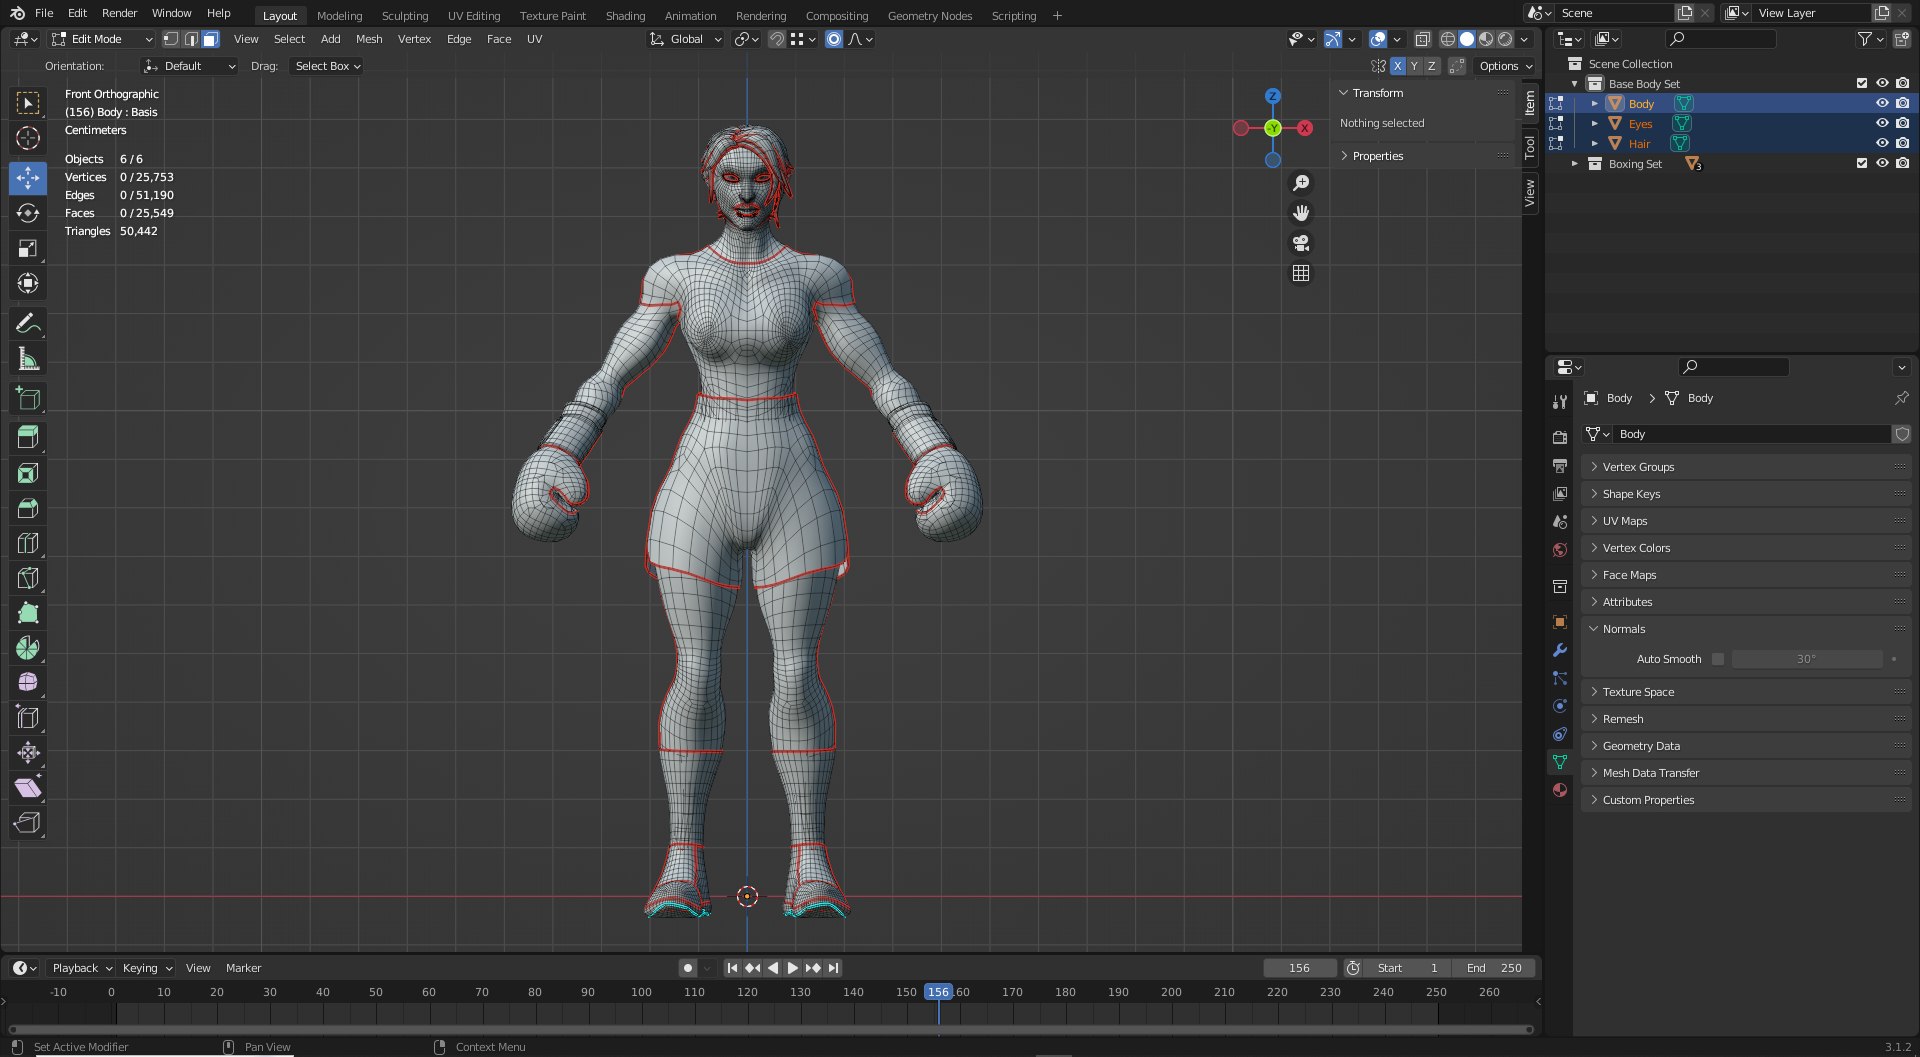Enable edge select mode
This screenshot has width=1920, height=1057.
(x=191, y=39)
